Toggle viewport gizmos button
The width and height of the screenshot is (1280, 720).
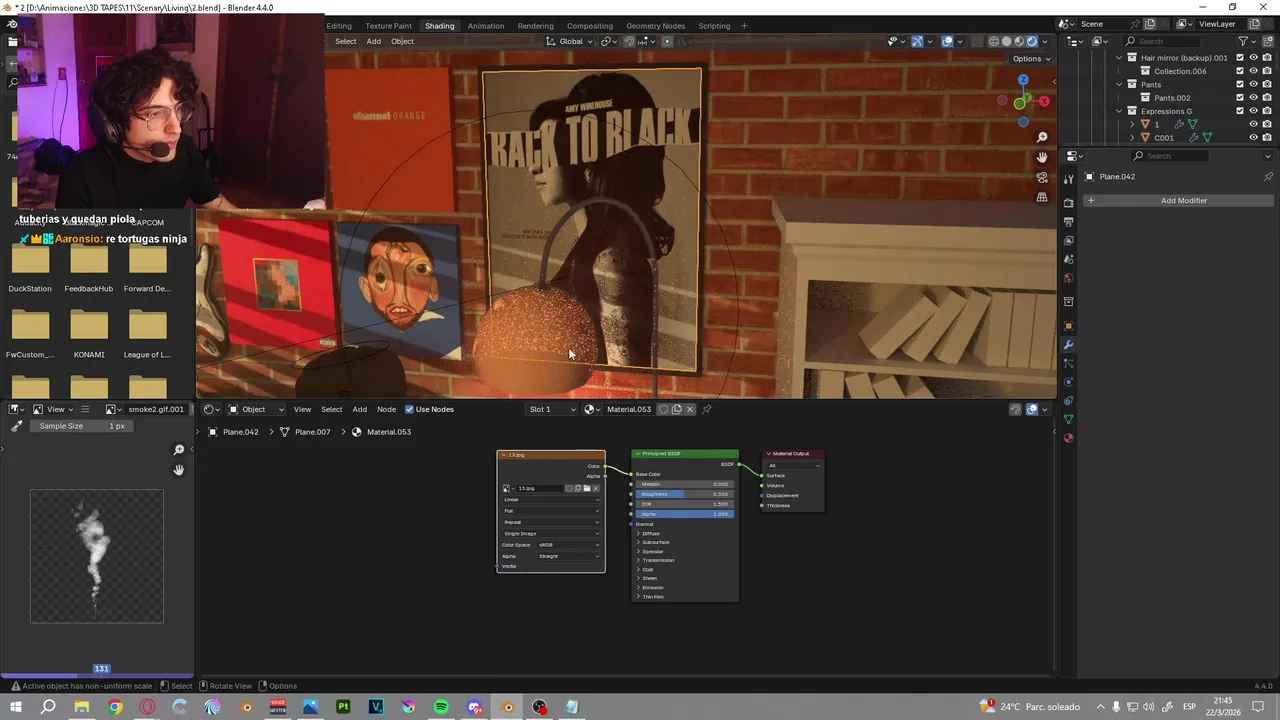(917, 41)
